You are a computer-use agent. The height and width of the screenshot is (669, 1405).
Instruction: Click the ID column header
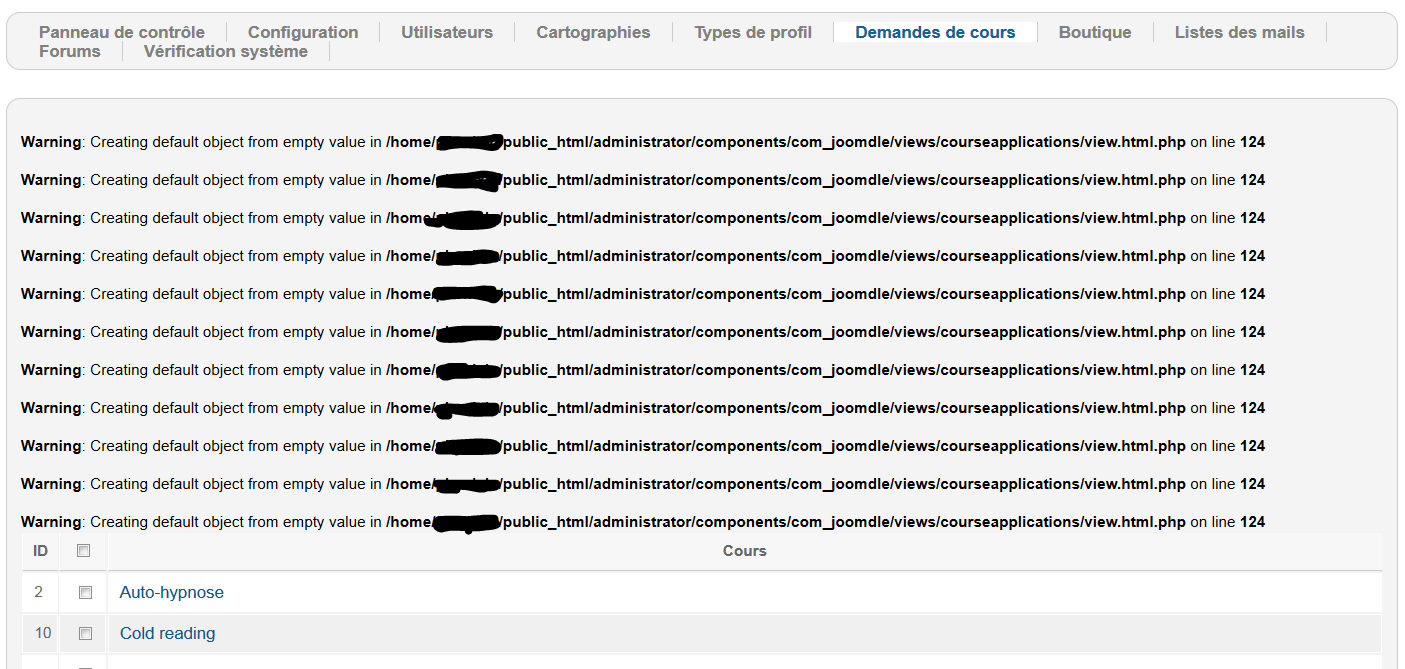[40, 551]
